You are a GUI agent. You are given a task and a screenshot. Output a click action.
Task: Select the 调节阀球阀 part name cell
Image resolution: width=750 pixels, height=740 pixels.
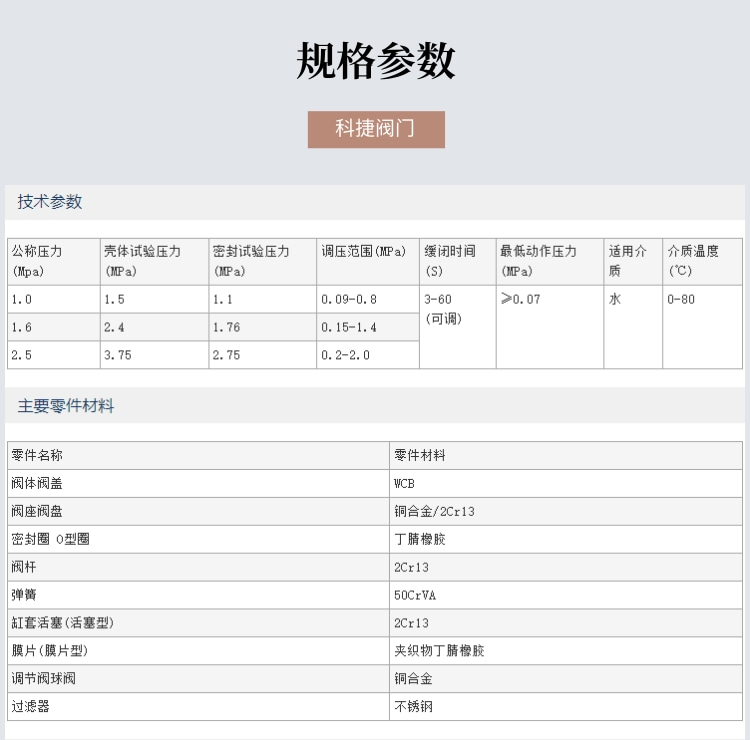pos(198,679)
